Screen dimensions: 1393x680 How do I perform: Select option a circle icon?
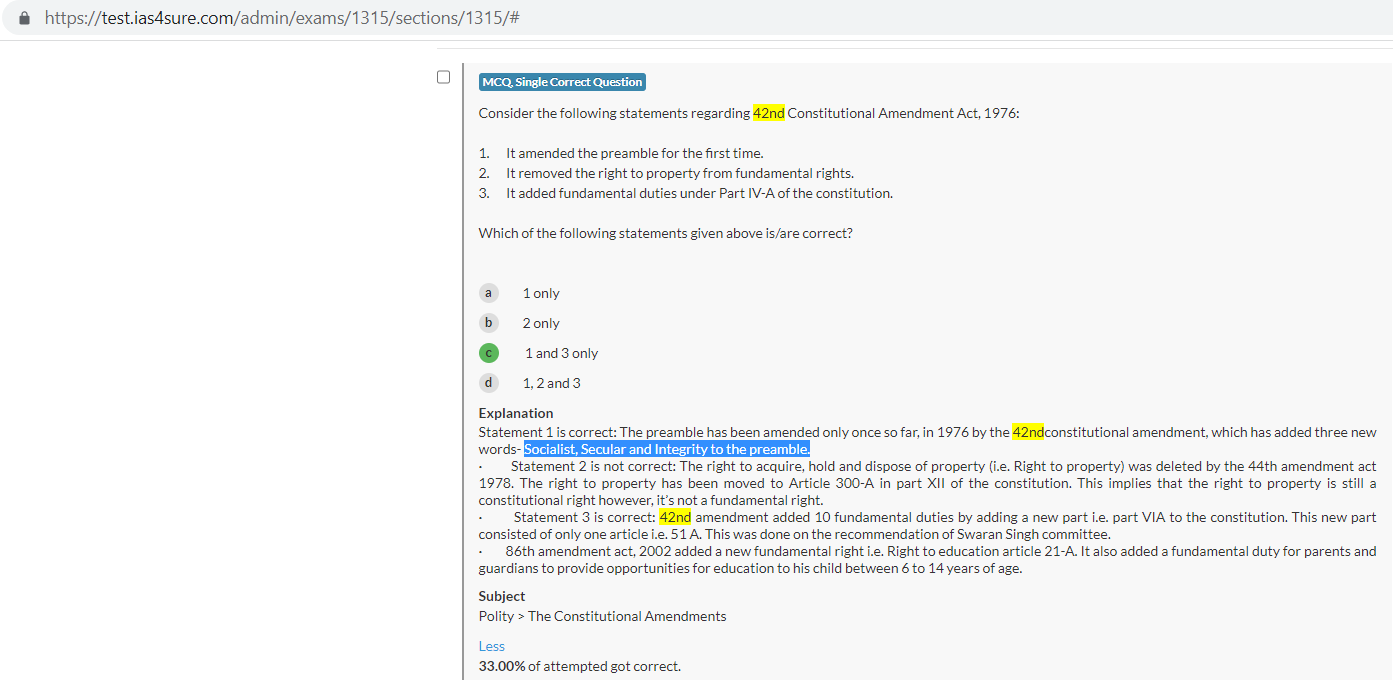[488, 293]
